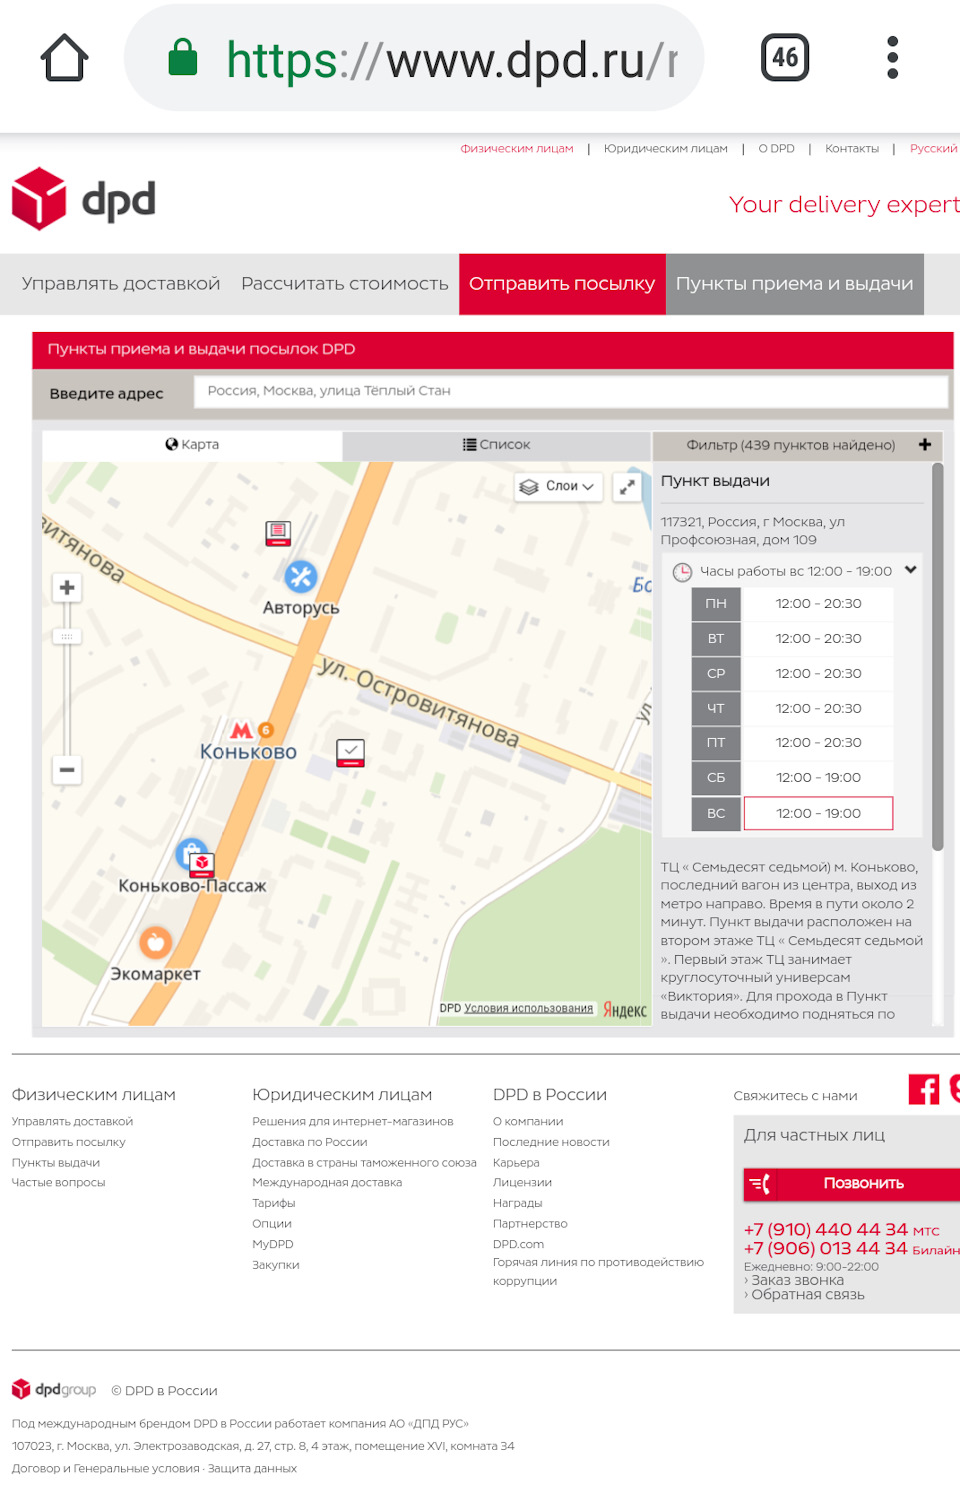Click the DPD marker at Коньково-Пассаж

[x=202, y=864]
